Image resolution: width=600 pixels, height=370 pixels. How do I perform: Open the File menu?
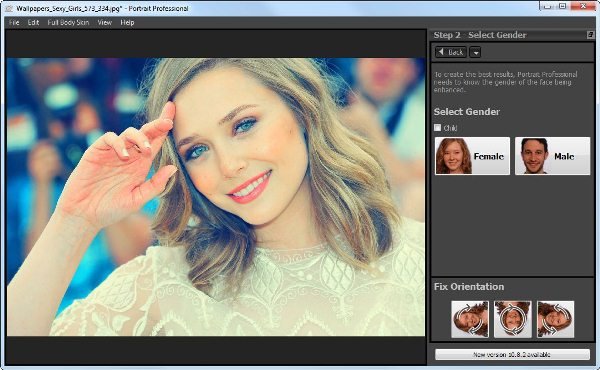(14, 23)
